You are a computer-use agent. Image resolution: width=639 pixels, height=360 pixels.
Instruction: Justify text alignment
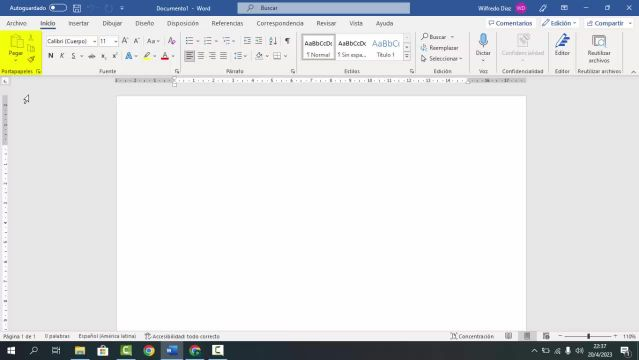click(223, 55)
